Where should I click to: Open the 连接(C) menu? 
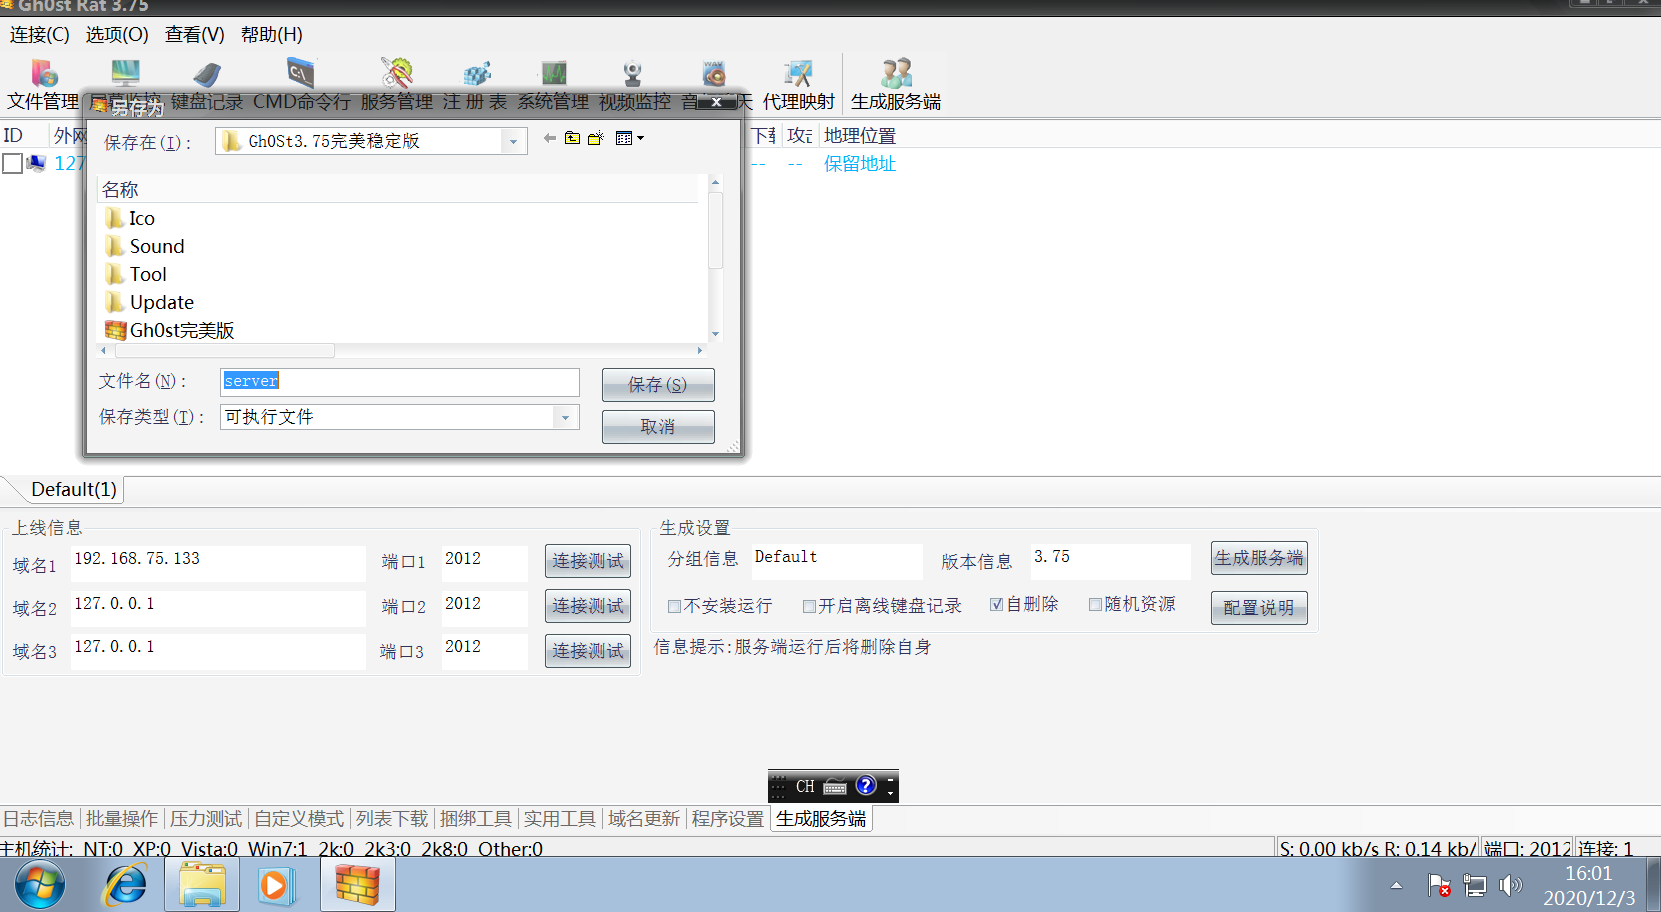coord(40,35)
